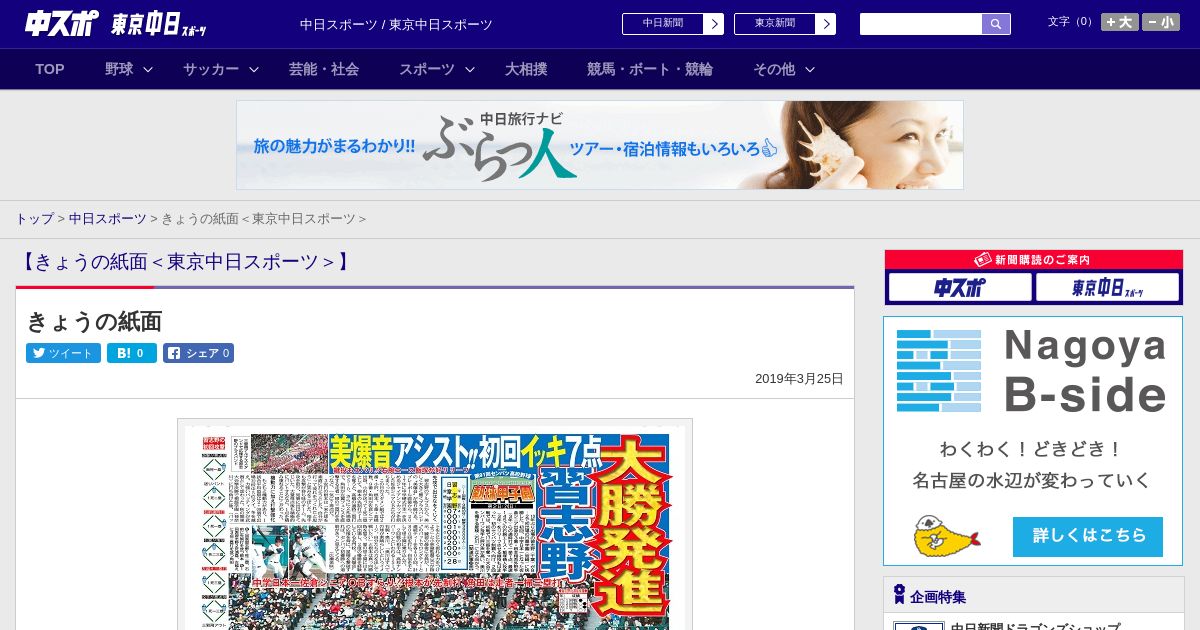Focus the site search input field
Viewport: 1200px width, 630px height.
[x=921, y=24]
